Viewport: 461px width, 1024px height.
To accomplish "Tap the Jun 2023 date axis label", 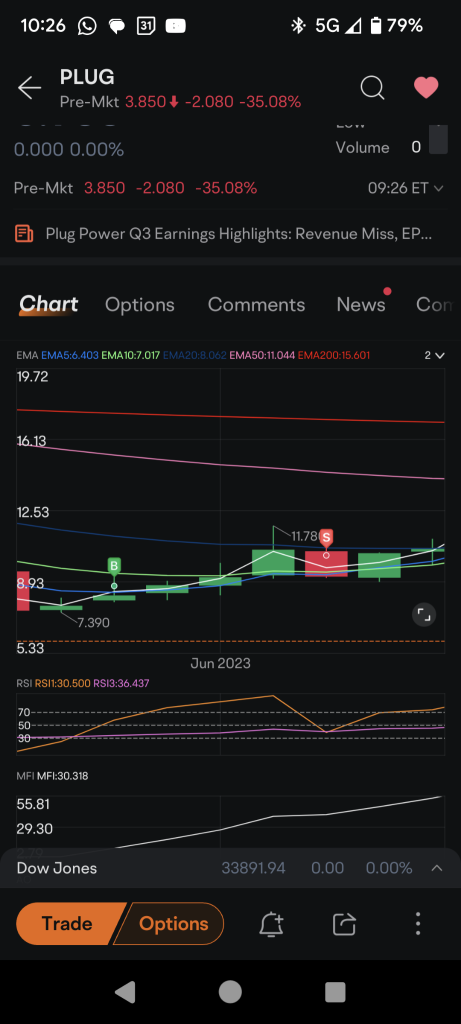I will [221, 664].
